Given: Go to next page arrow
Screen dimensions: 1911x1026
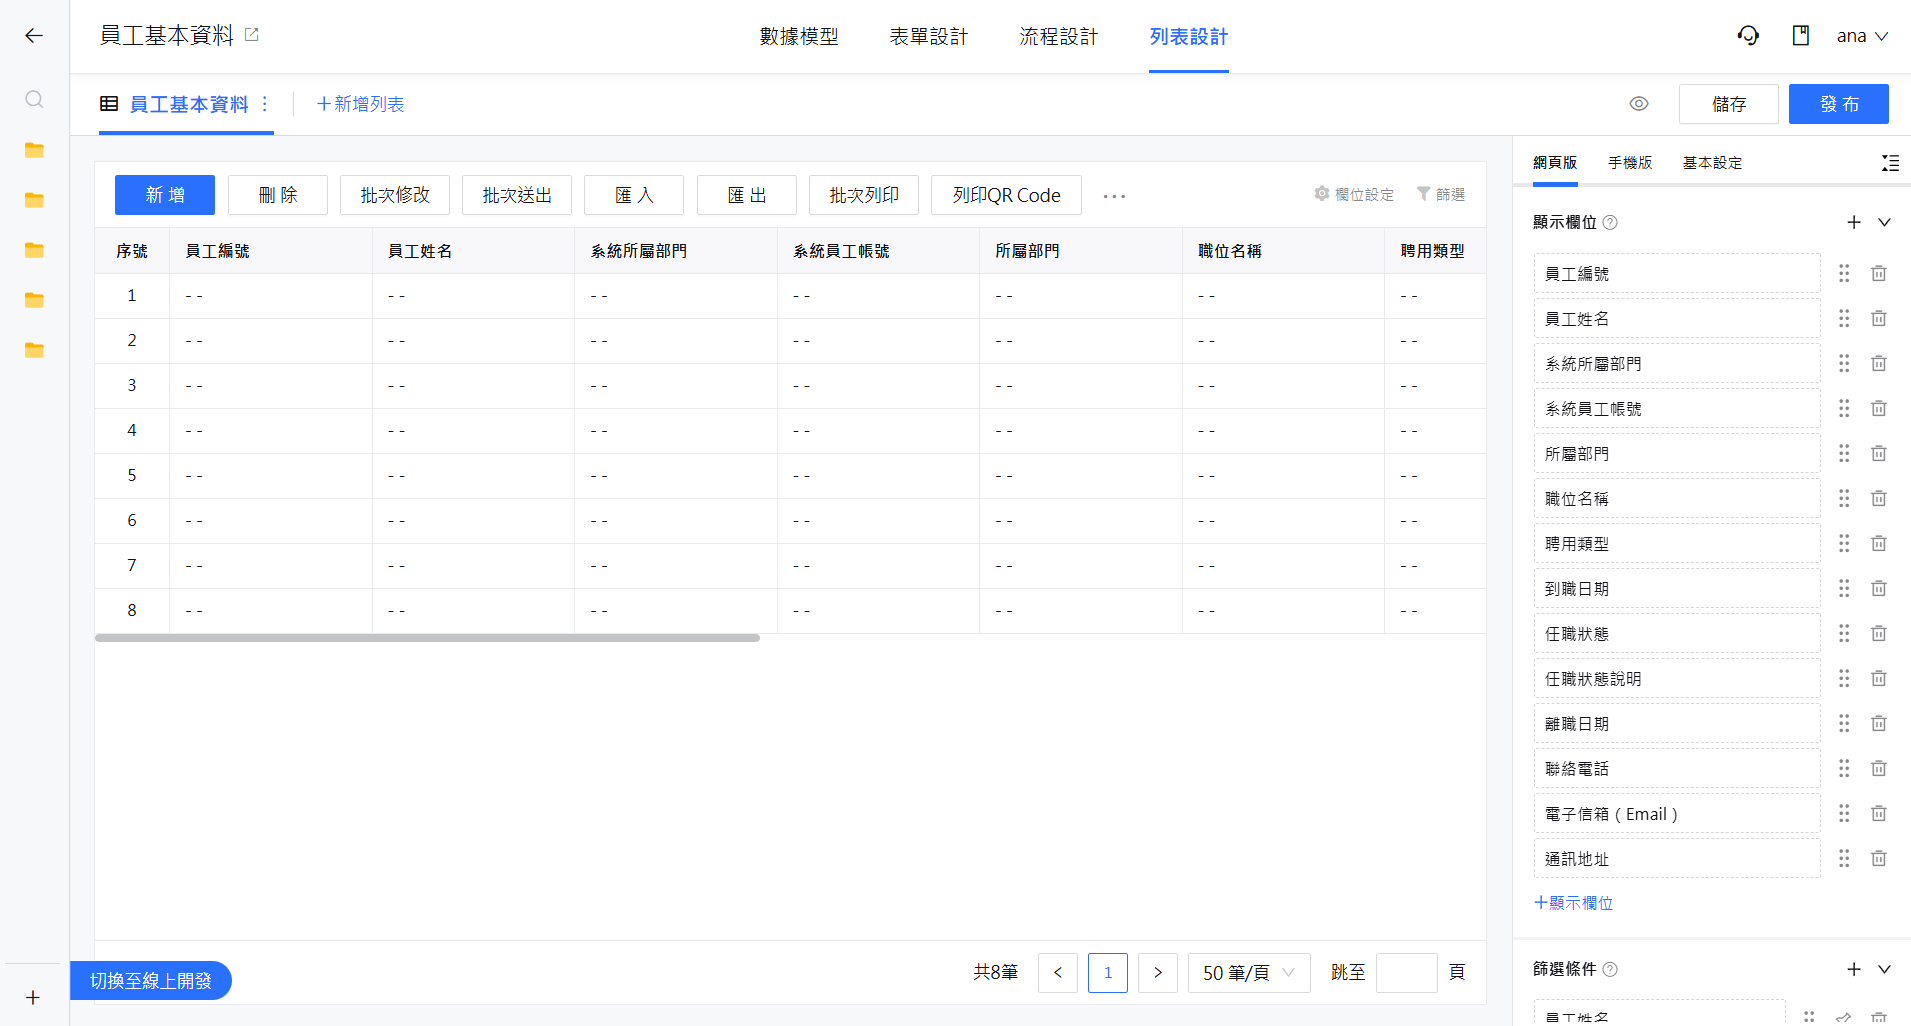Looking at the screenshot, I should 1158,973.
